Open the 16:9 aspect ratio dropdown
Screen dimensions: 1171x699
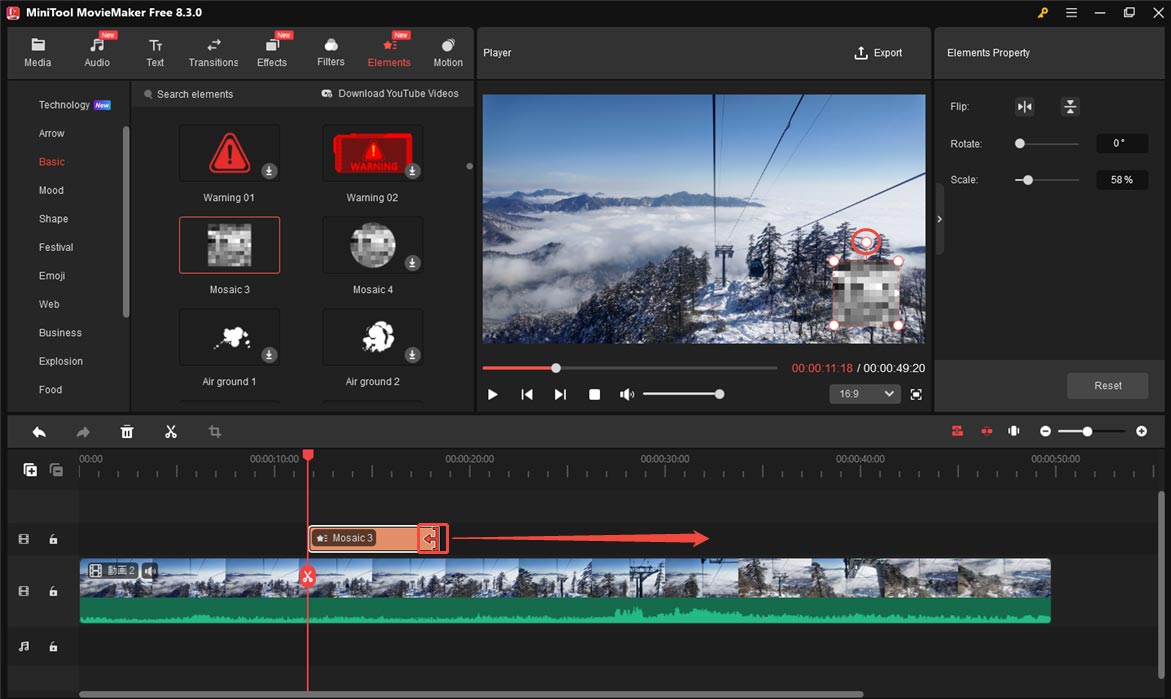[x=865, y=394]
